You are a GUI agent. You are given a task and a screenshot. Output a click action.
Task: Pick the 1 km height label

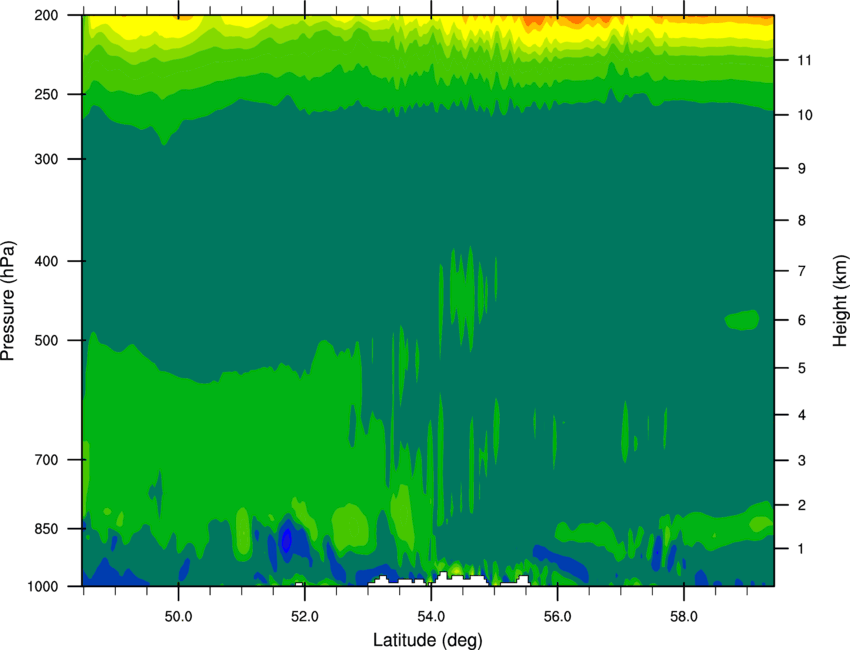tap(802, 549)
